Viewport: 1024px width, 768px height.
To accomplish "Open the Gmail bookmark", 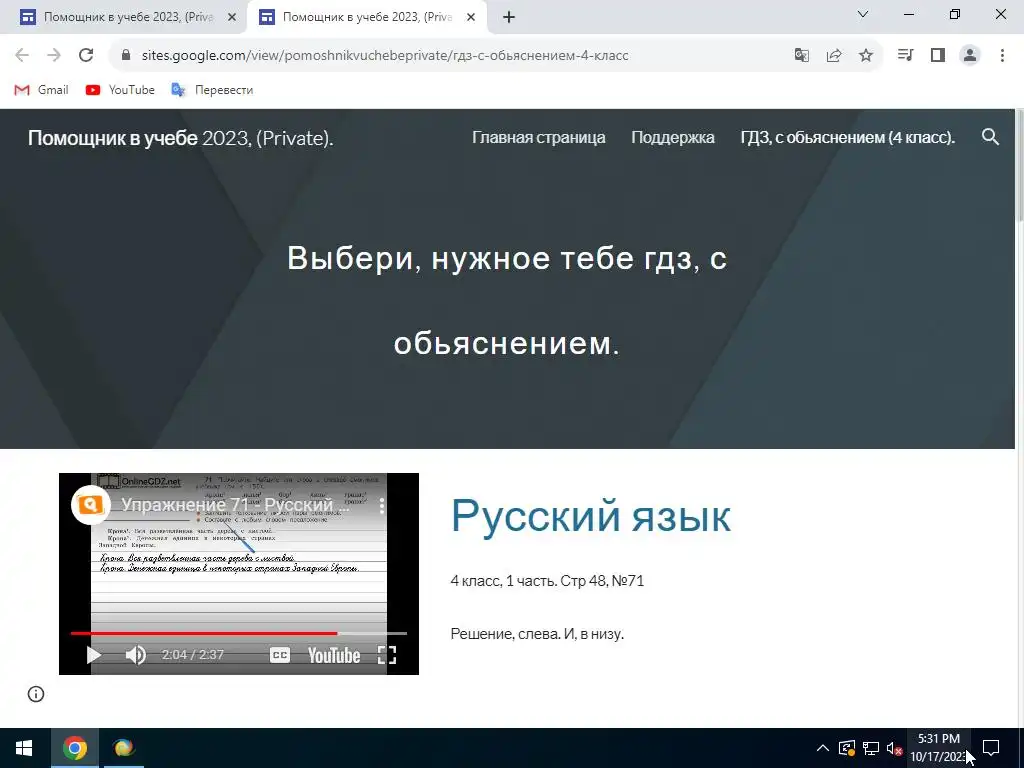I will (x=41, y=89).
